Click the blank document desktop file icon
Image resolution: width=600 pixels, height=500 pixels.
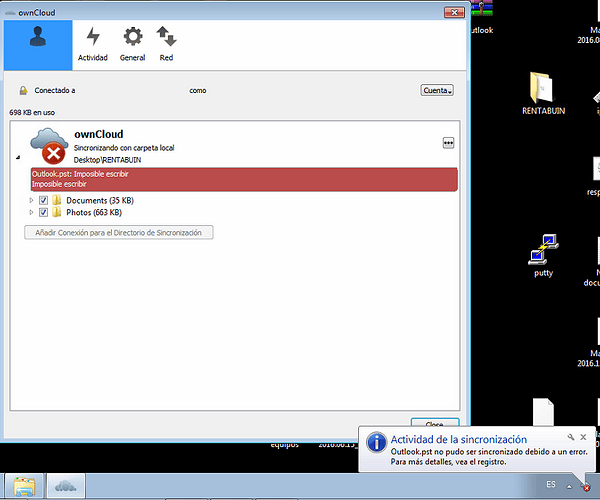click(x=543, y=412)
